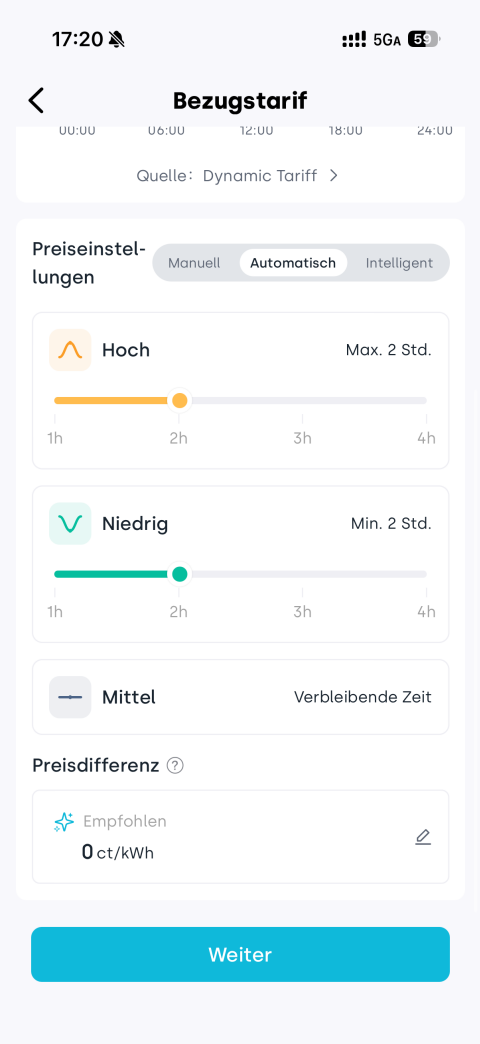Tap the battery indicator in status bar
Viewport: 480px width, 1044px height.
(x=423, y=40)
